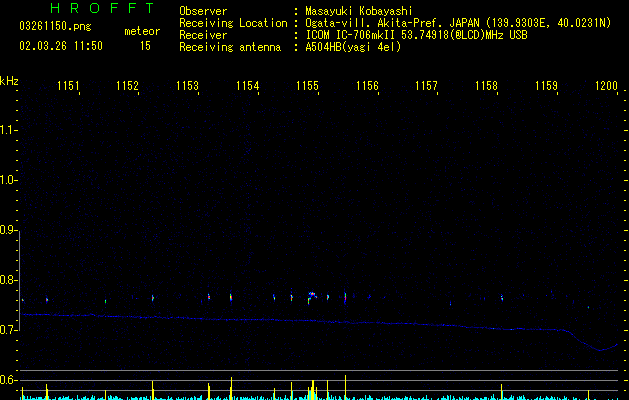Click the 1.0 kHz frequency label

click(8, 180)
